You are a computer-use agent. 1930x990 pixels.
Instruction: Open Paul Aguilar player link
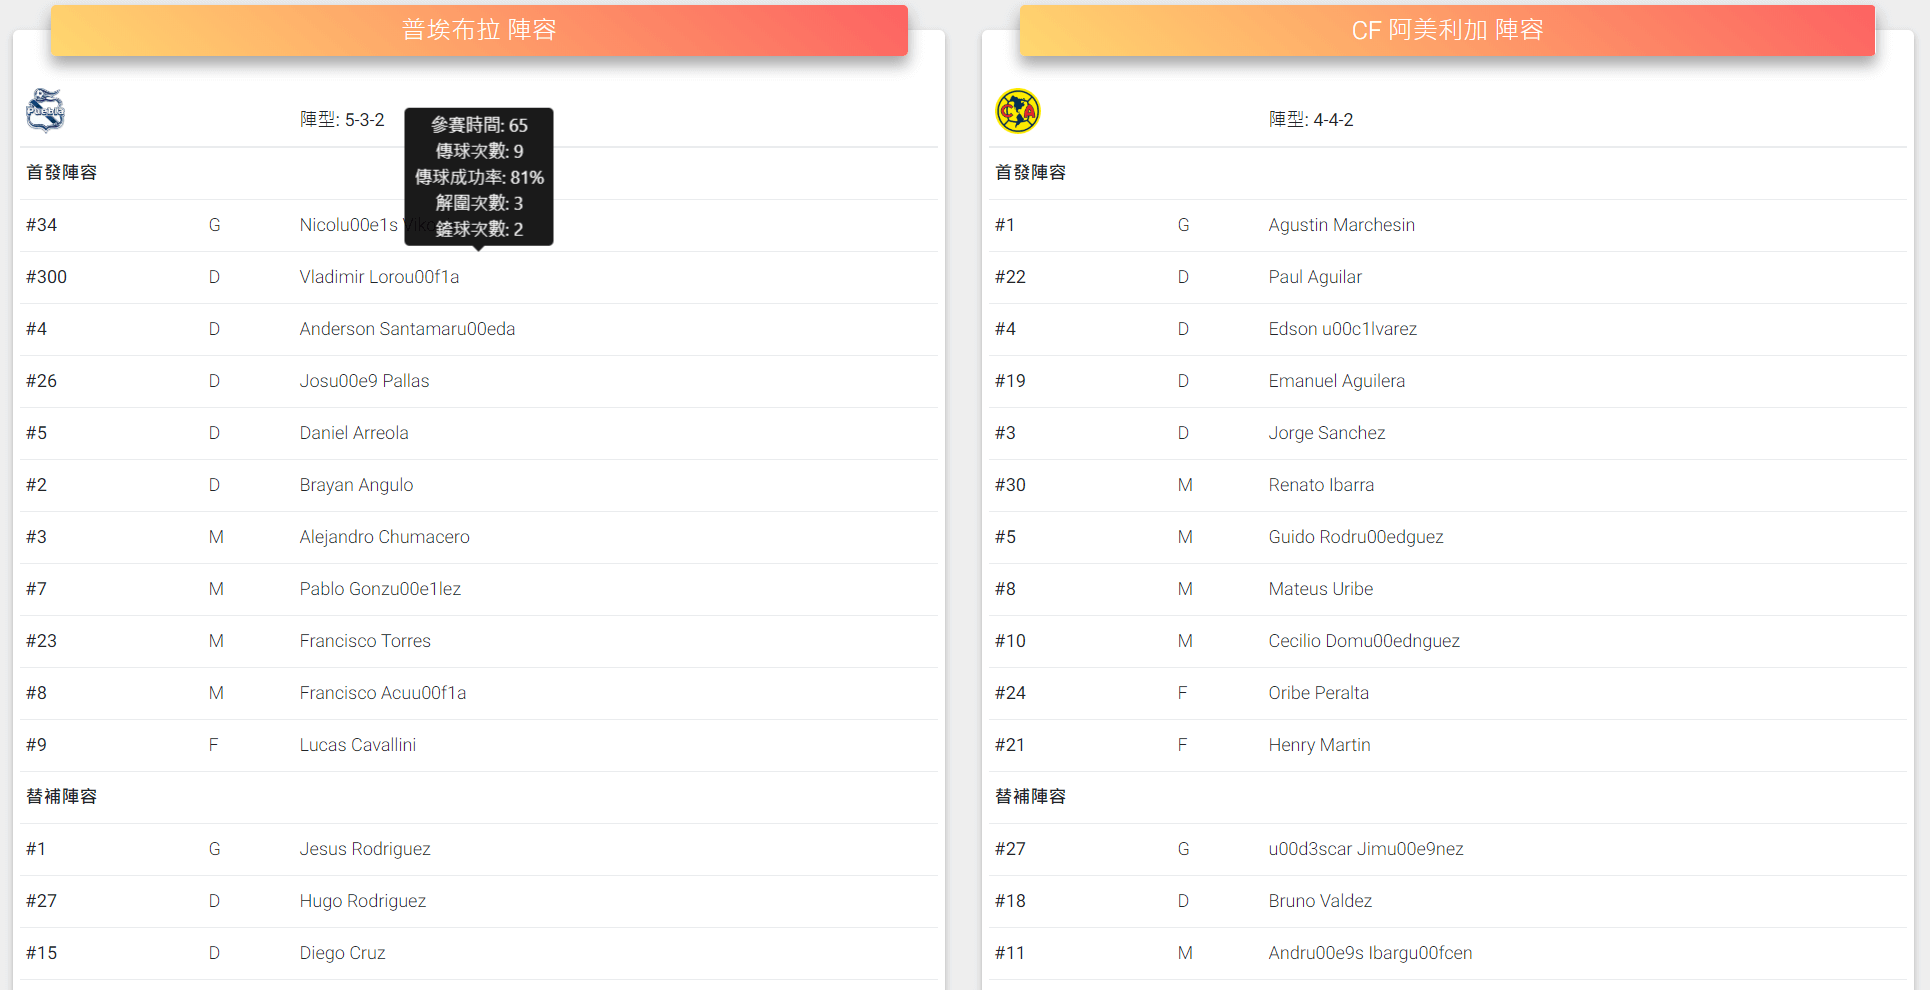pos(1315,277)
